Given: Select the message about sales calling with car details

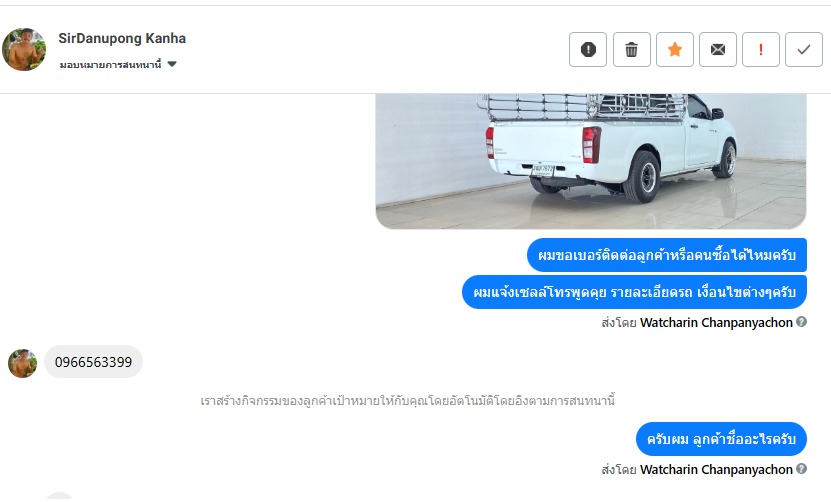Looking at the screenshot, I should (634, 292).
